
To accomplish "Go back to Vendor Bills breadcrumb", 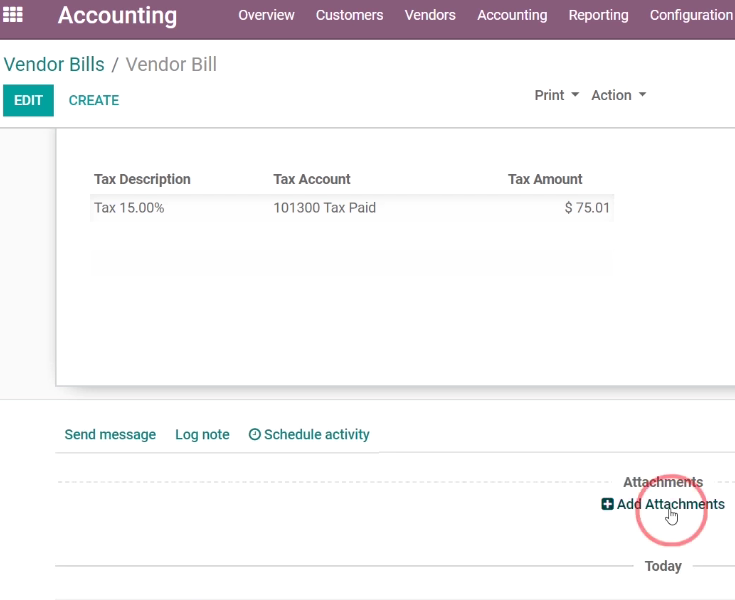I will click(x=54, y=65).
